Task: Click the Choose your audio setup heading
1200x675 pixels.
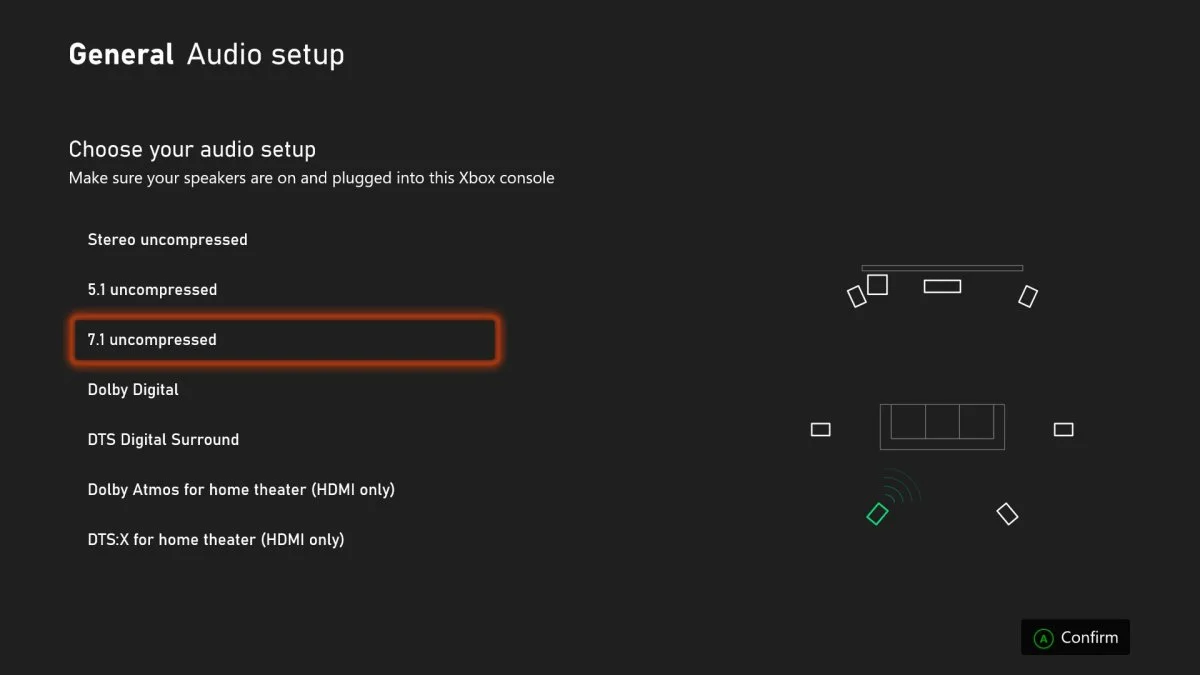Action: pos(191,148)
